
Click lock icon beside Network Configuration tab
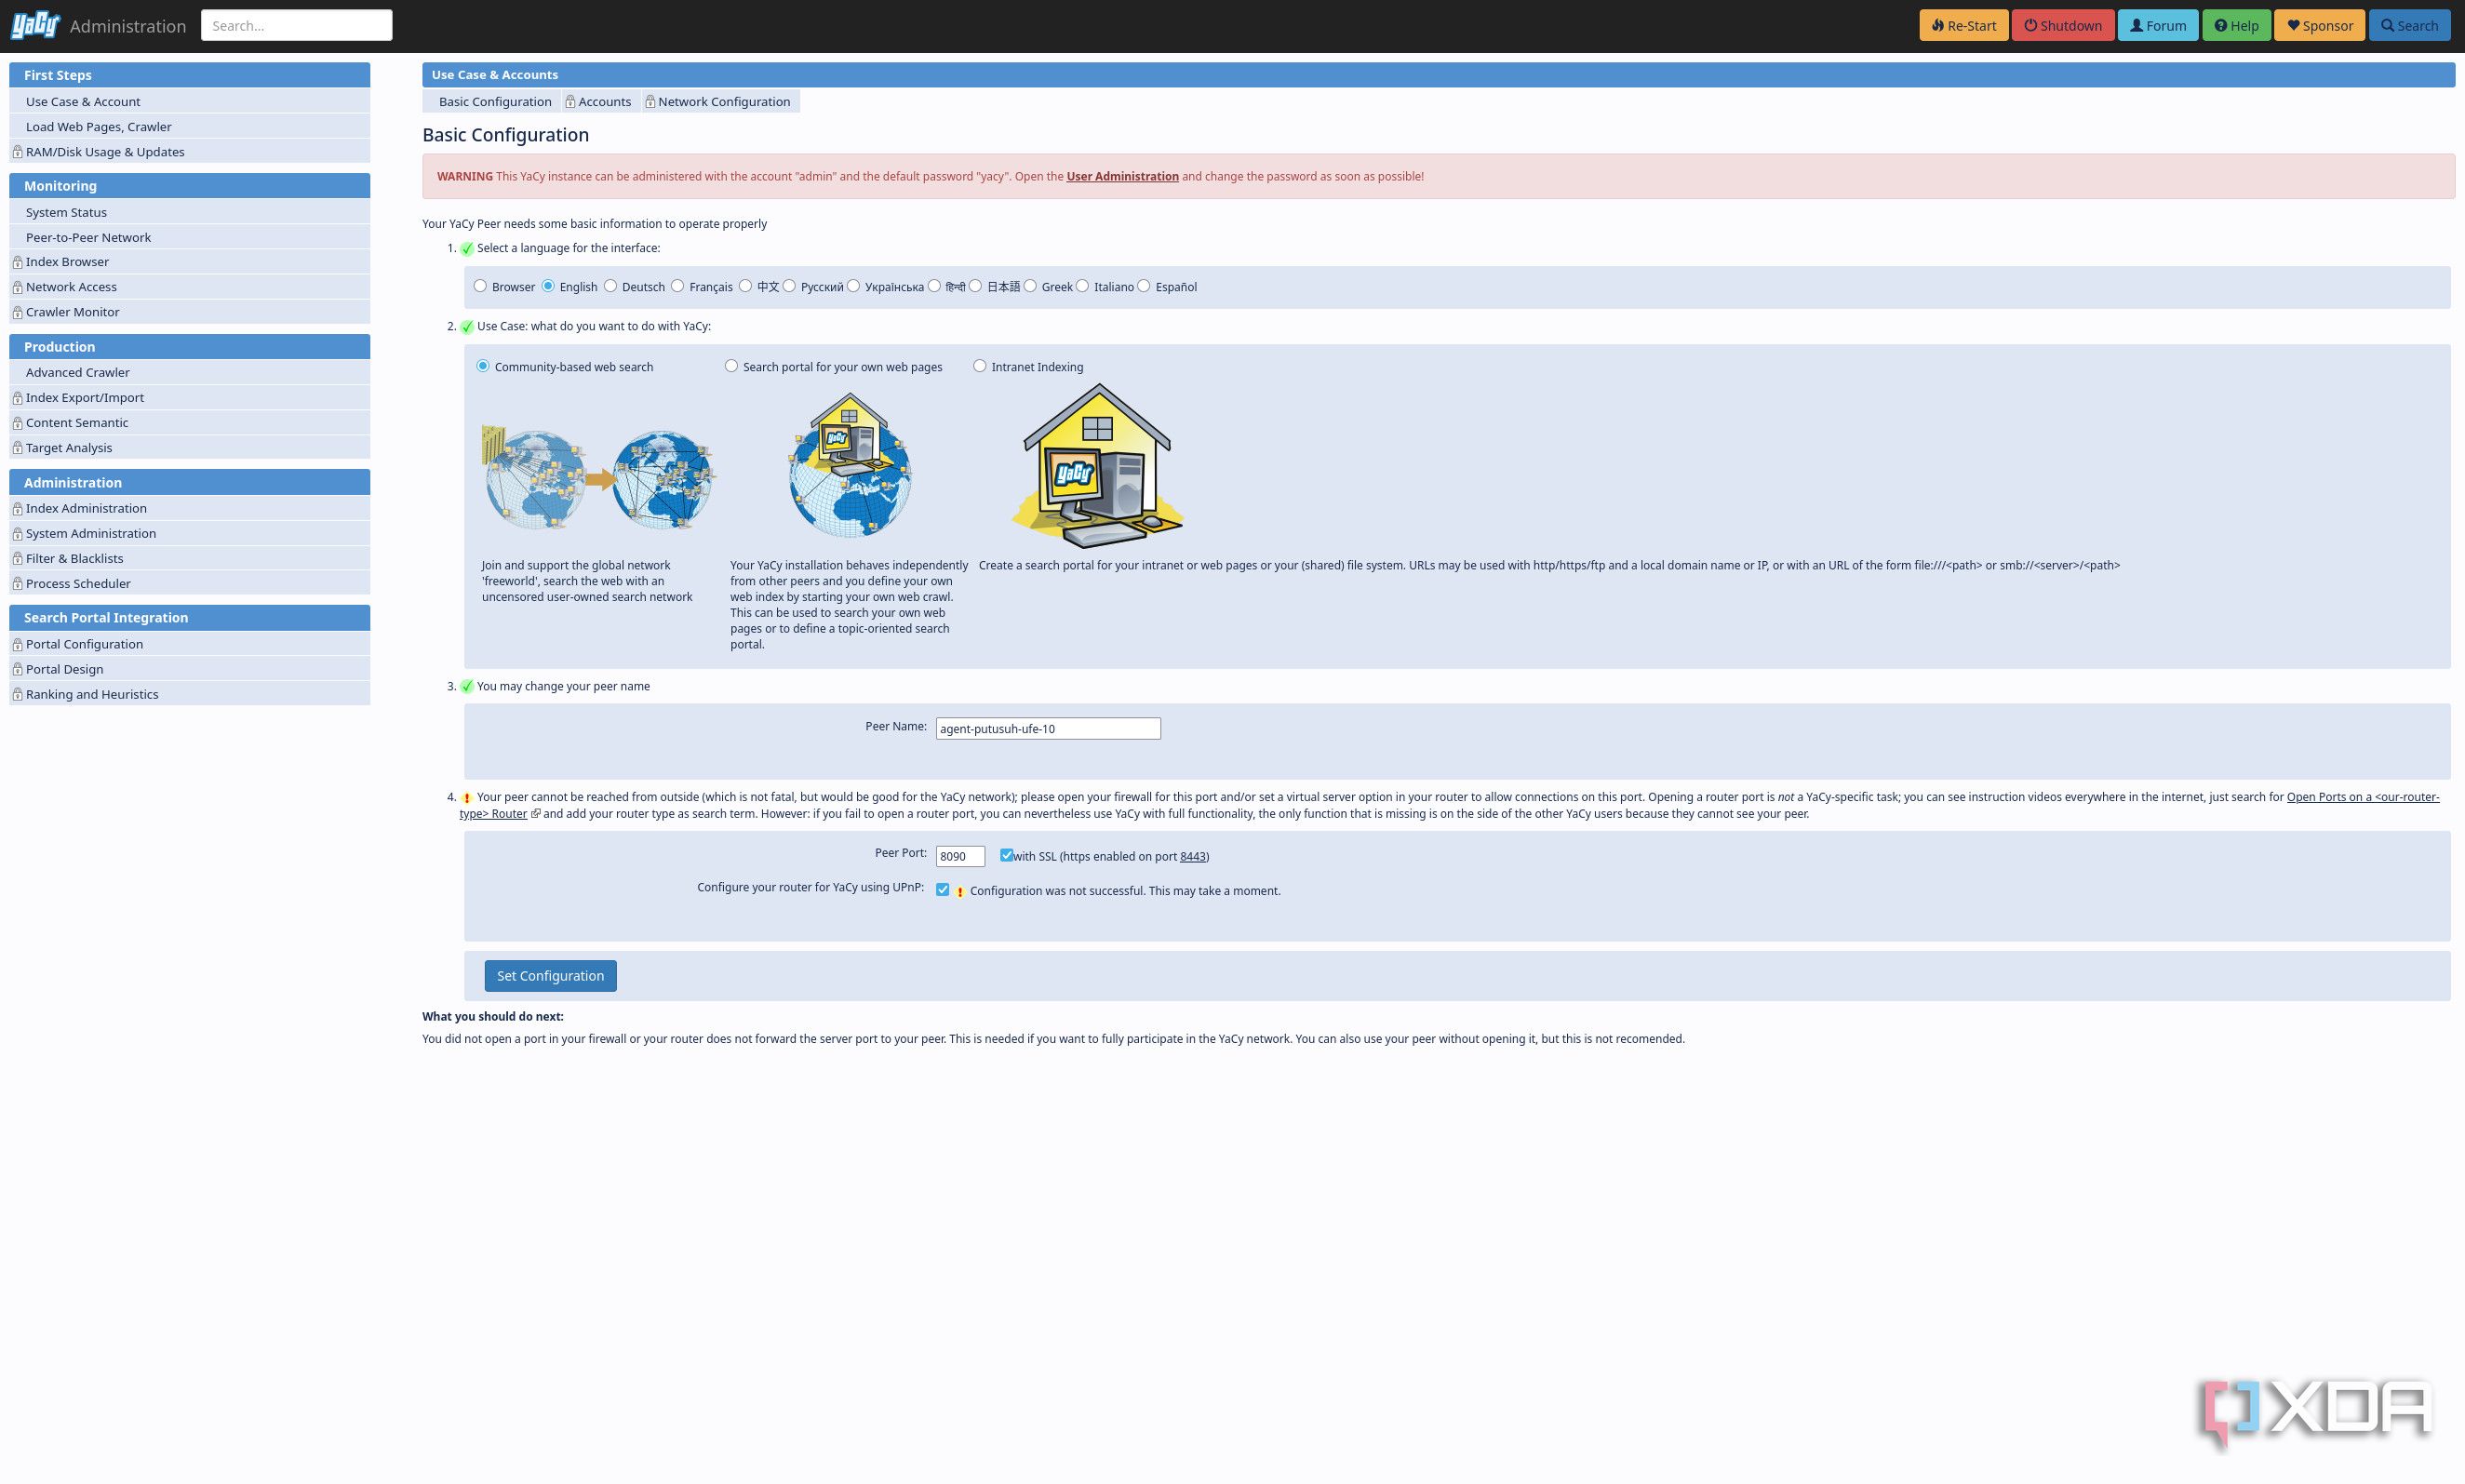click(x=650, y=102)
